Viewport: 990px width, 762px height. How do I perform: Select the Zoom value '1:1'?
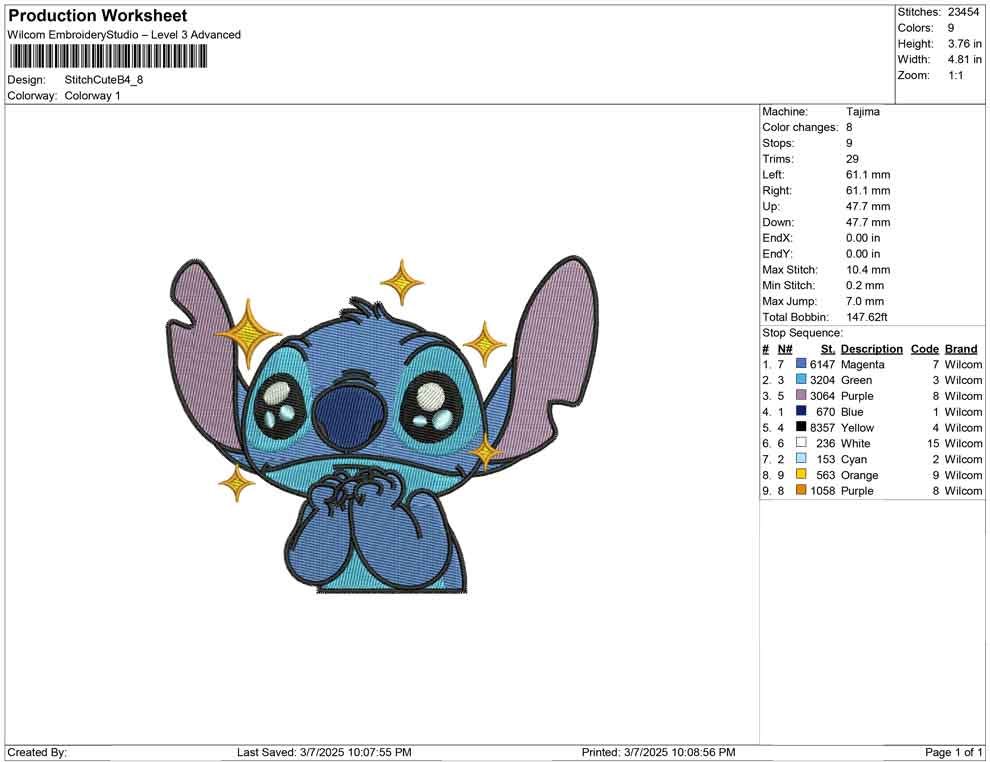coord(956,75)
